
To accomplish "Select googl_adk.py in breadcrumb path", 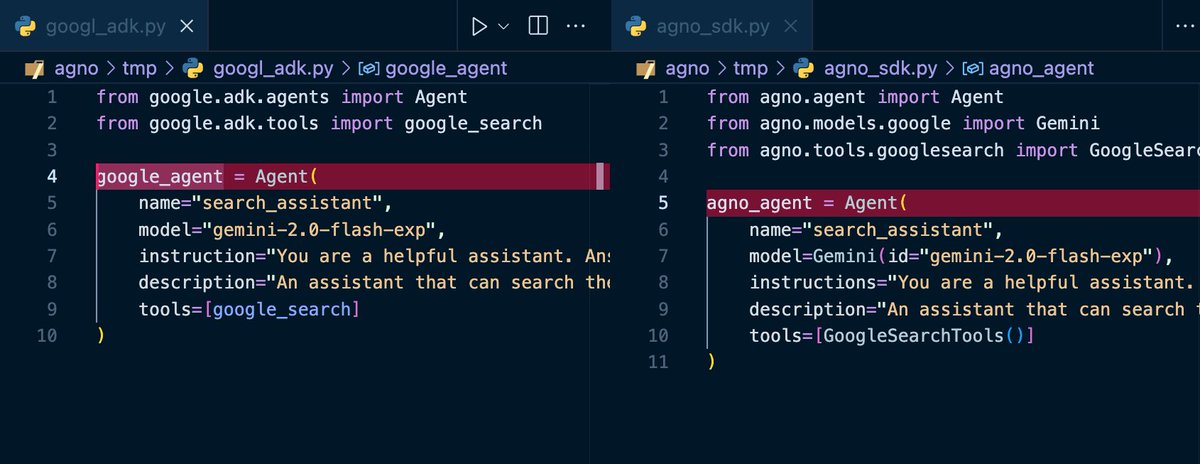I will coord(275,69).
